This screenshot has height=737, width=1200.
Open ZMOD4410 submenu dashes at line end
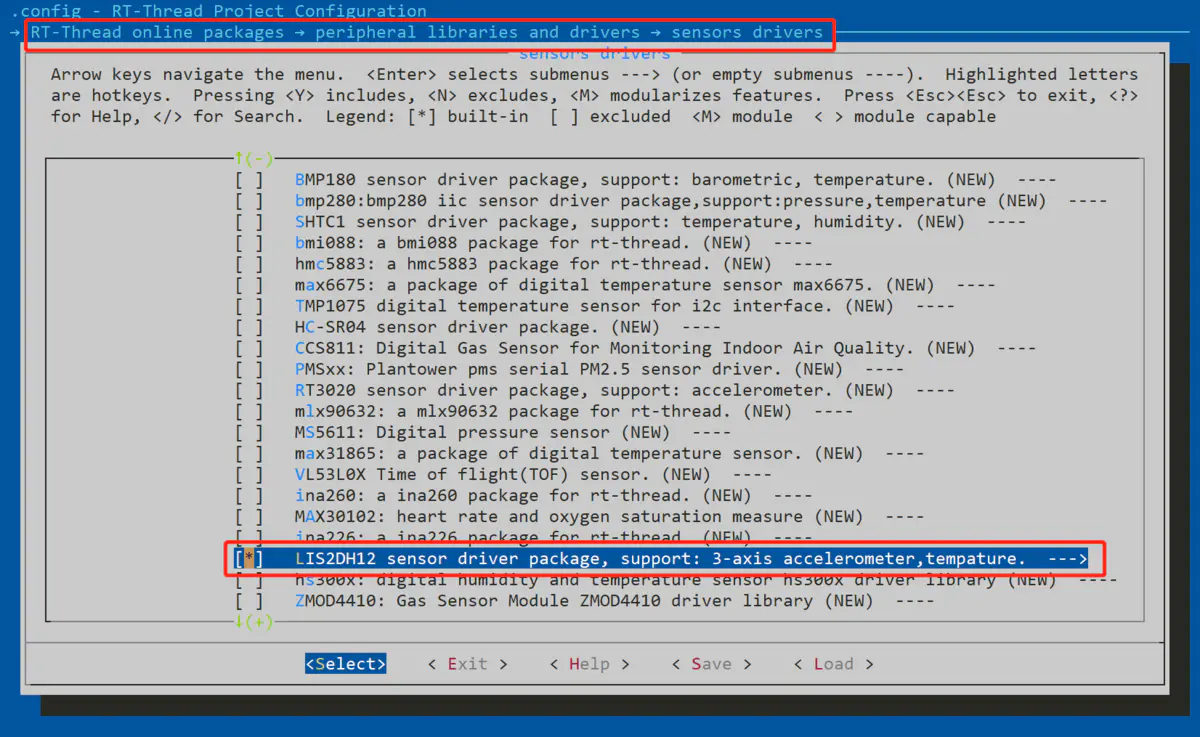pos(914,601)
